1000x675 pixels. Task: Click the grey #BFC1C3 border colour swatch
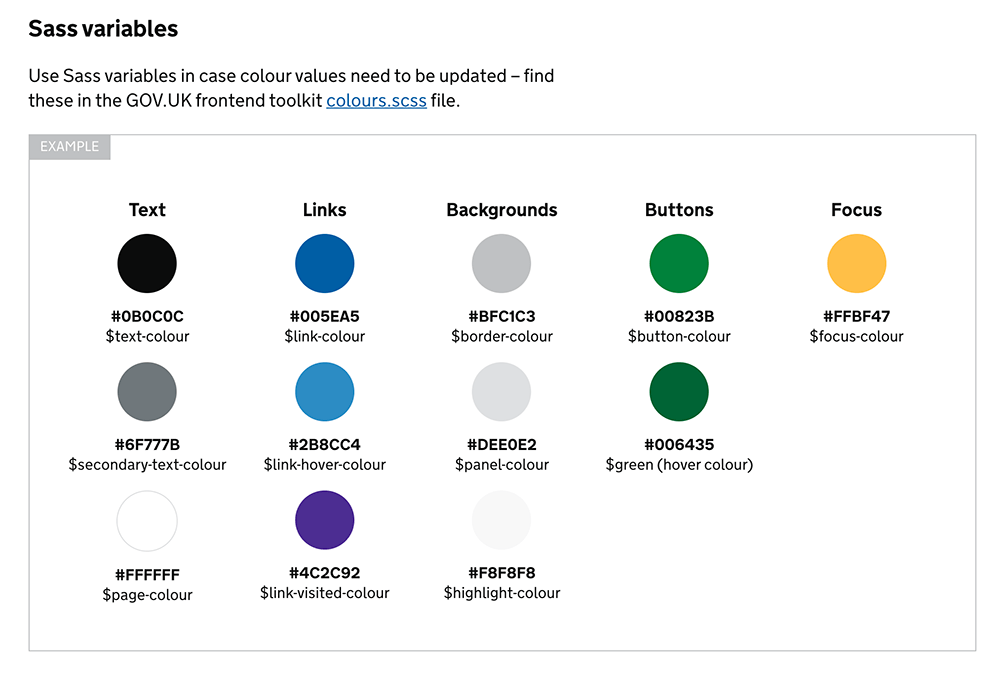click(x=501, y=264)
